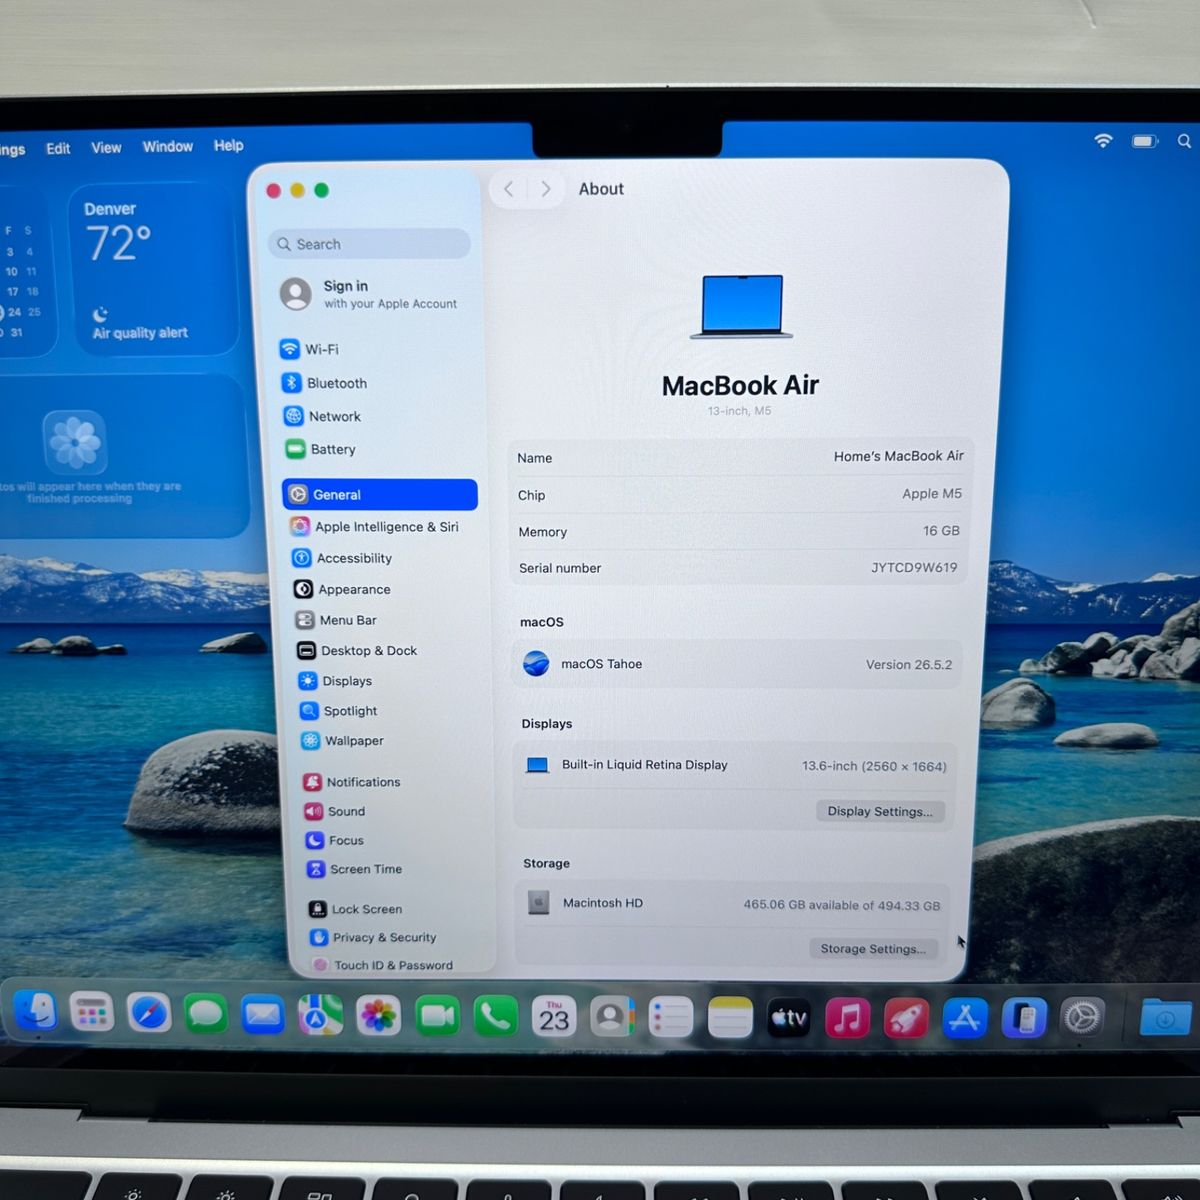Open the Window menu
Image resolution: width=1200 pixels, height=1200 pixels.
[x=167, y=146]
